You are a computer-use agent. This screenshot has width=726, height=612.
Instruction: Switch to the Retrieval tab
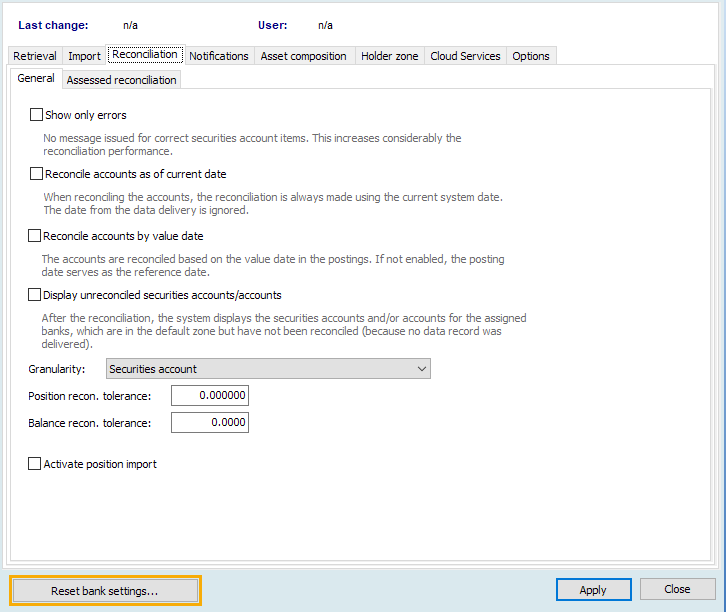34,56
